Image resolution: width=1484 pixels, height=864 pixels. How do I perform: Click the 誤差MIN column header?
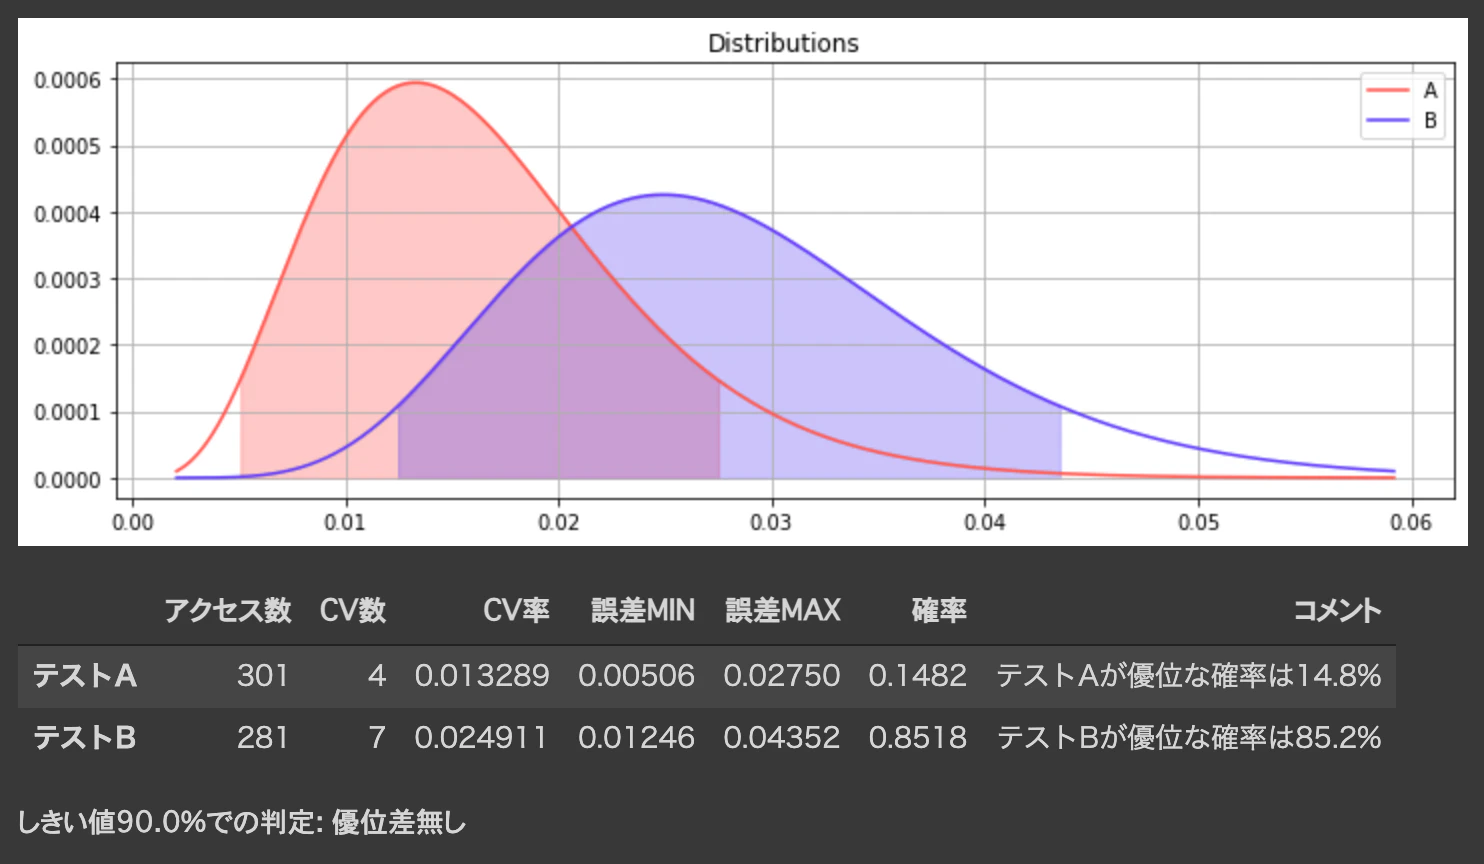pos(643,610)
